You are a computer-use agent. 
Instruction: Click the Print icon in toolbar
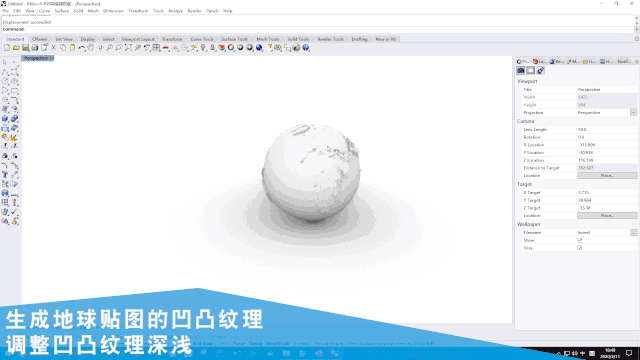coord(35,48)
